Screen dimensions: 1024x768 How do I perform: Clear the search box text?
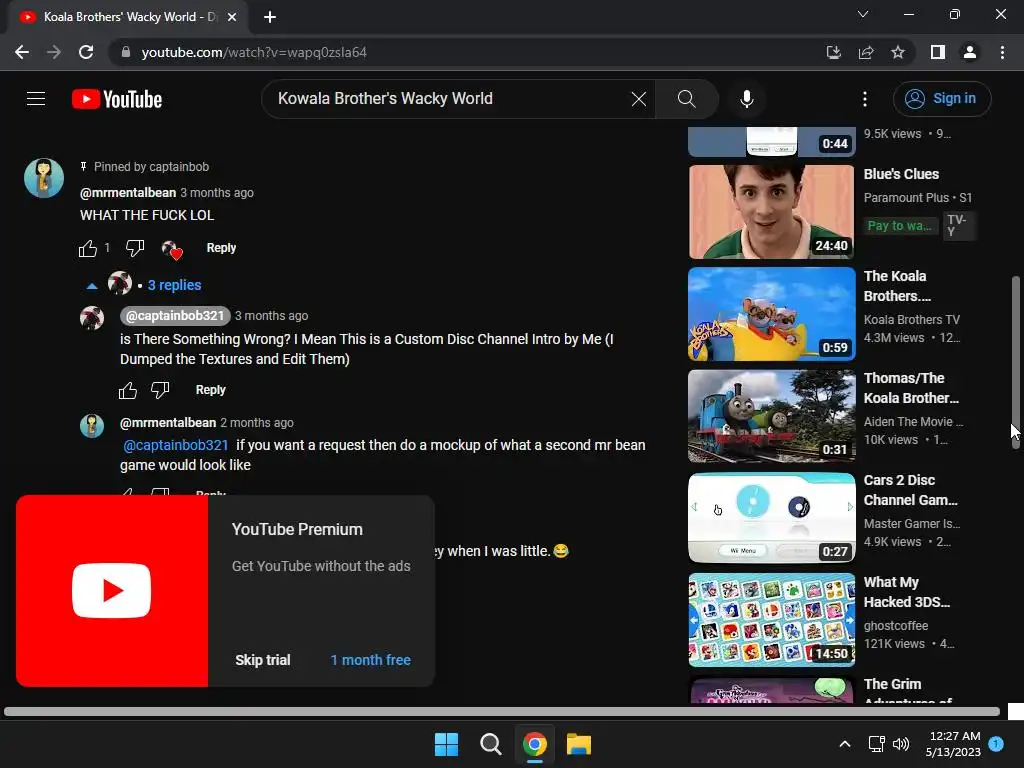[639, 99]
